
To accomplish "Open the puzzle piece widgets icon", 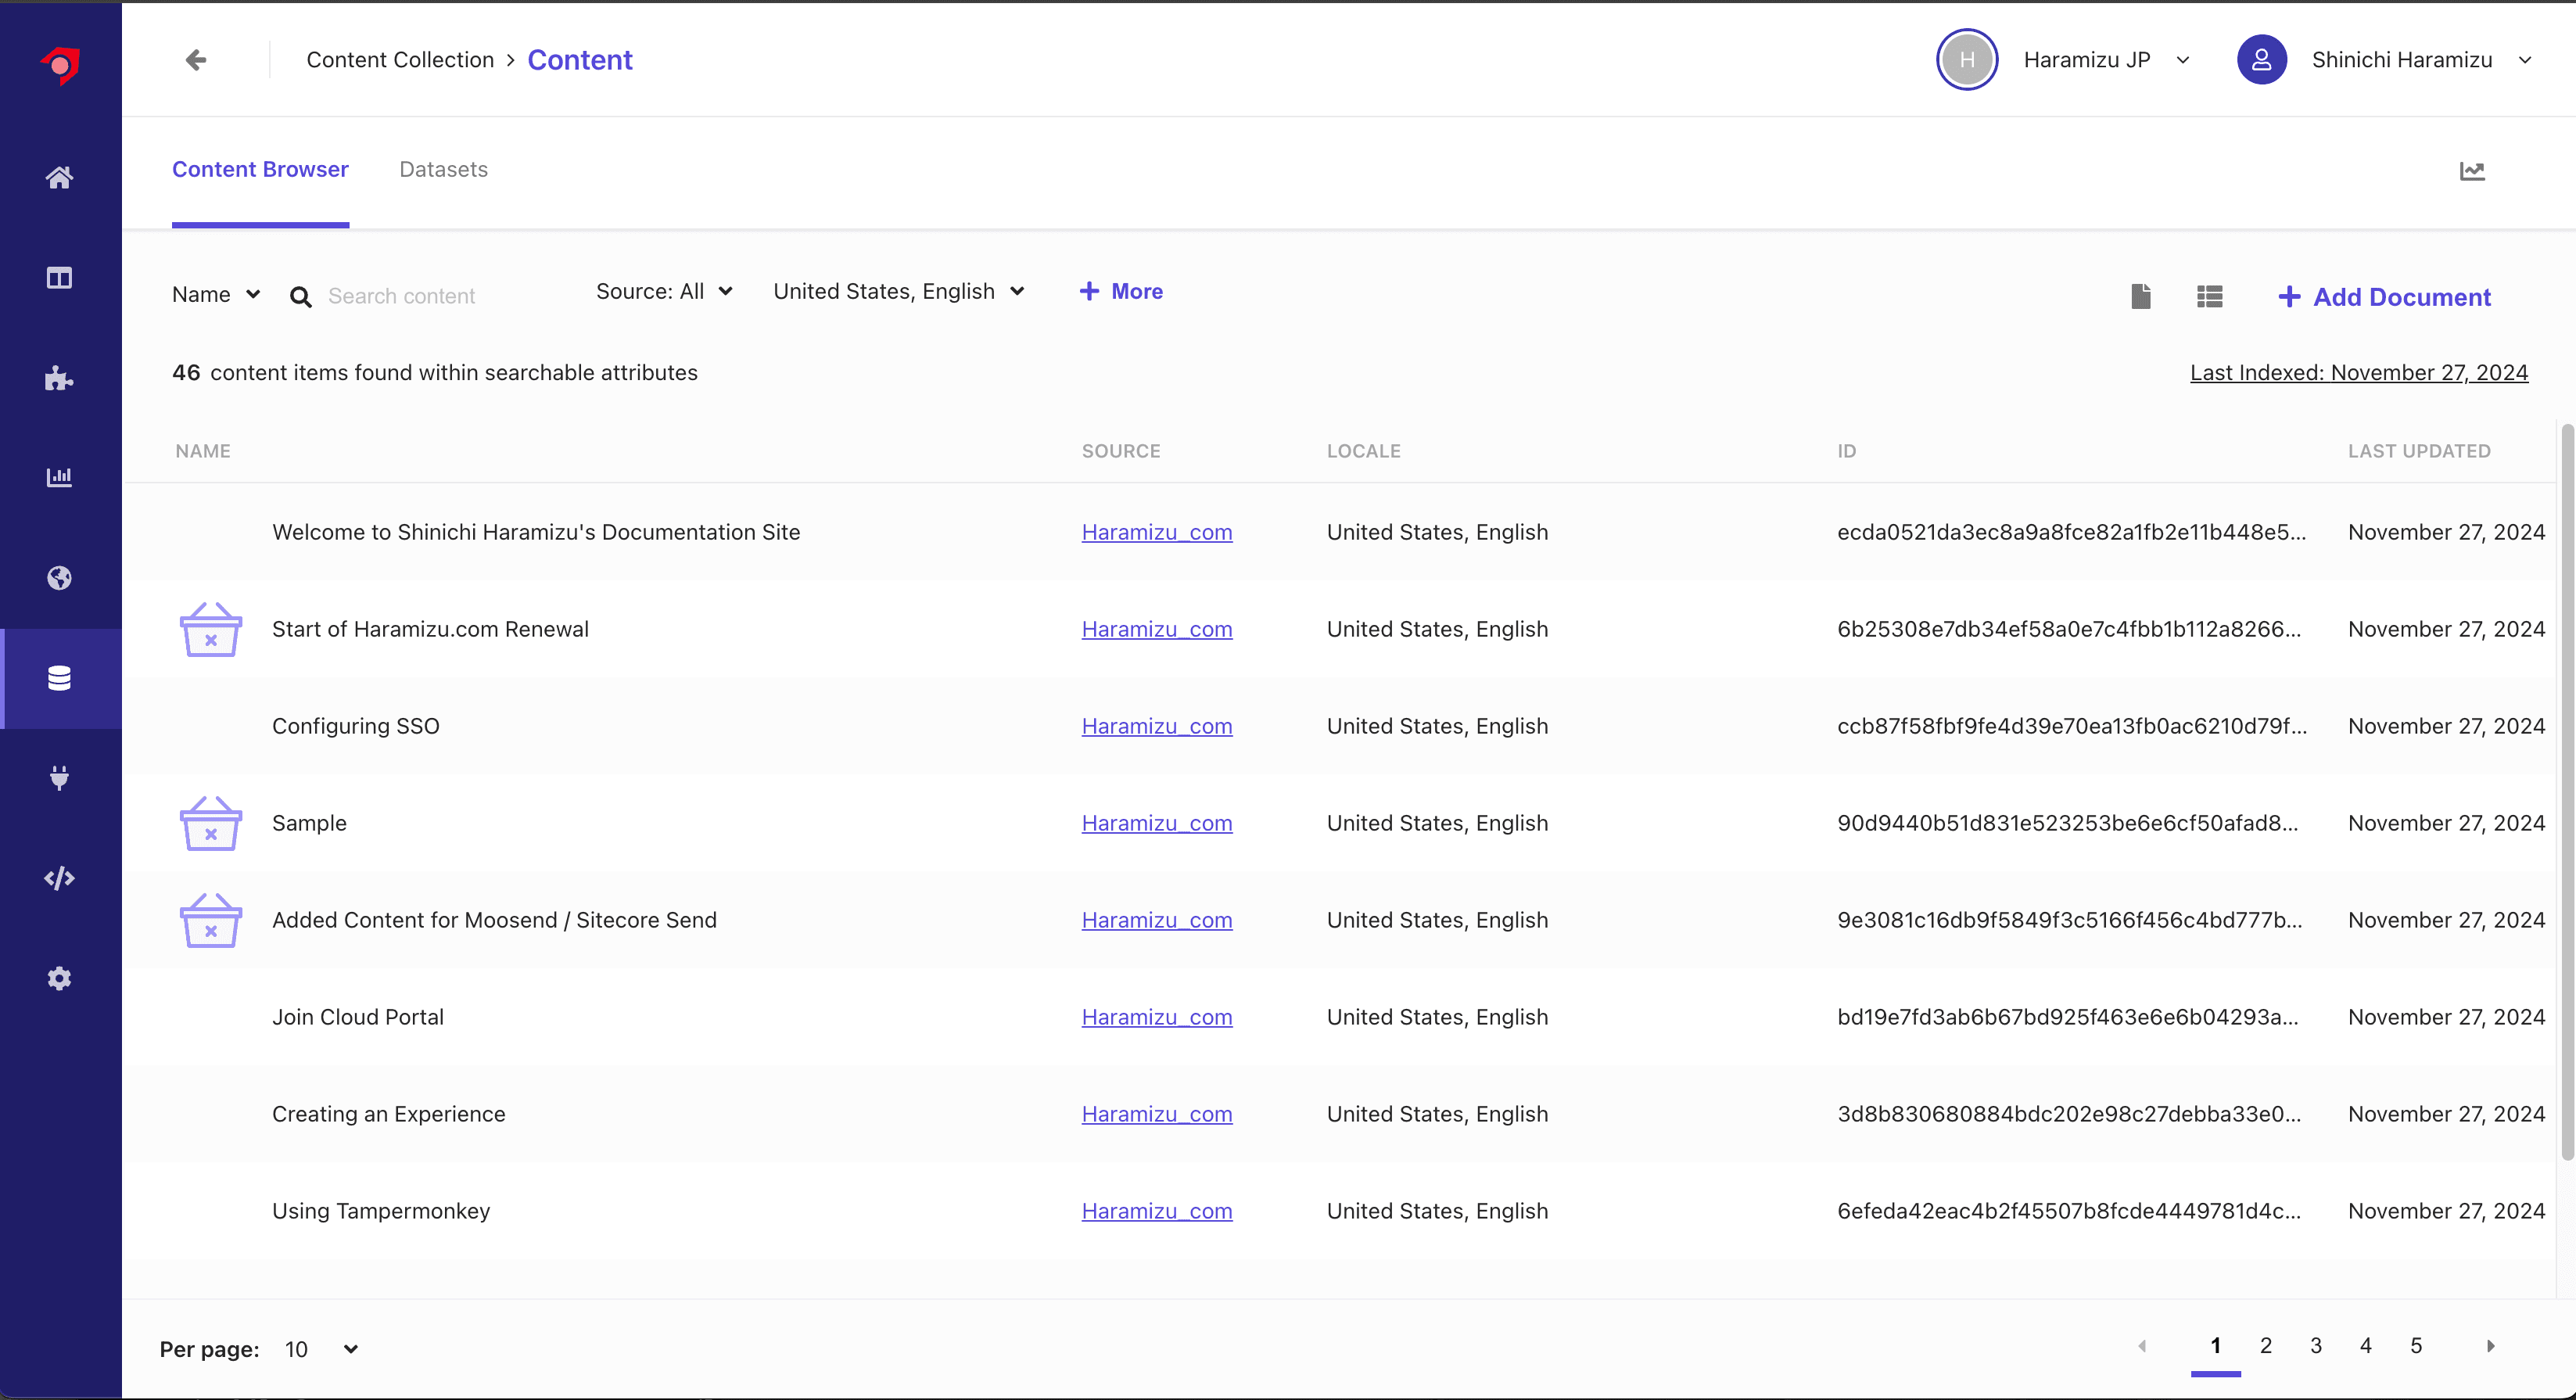I will point(59,378).
